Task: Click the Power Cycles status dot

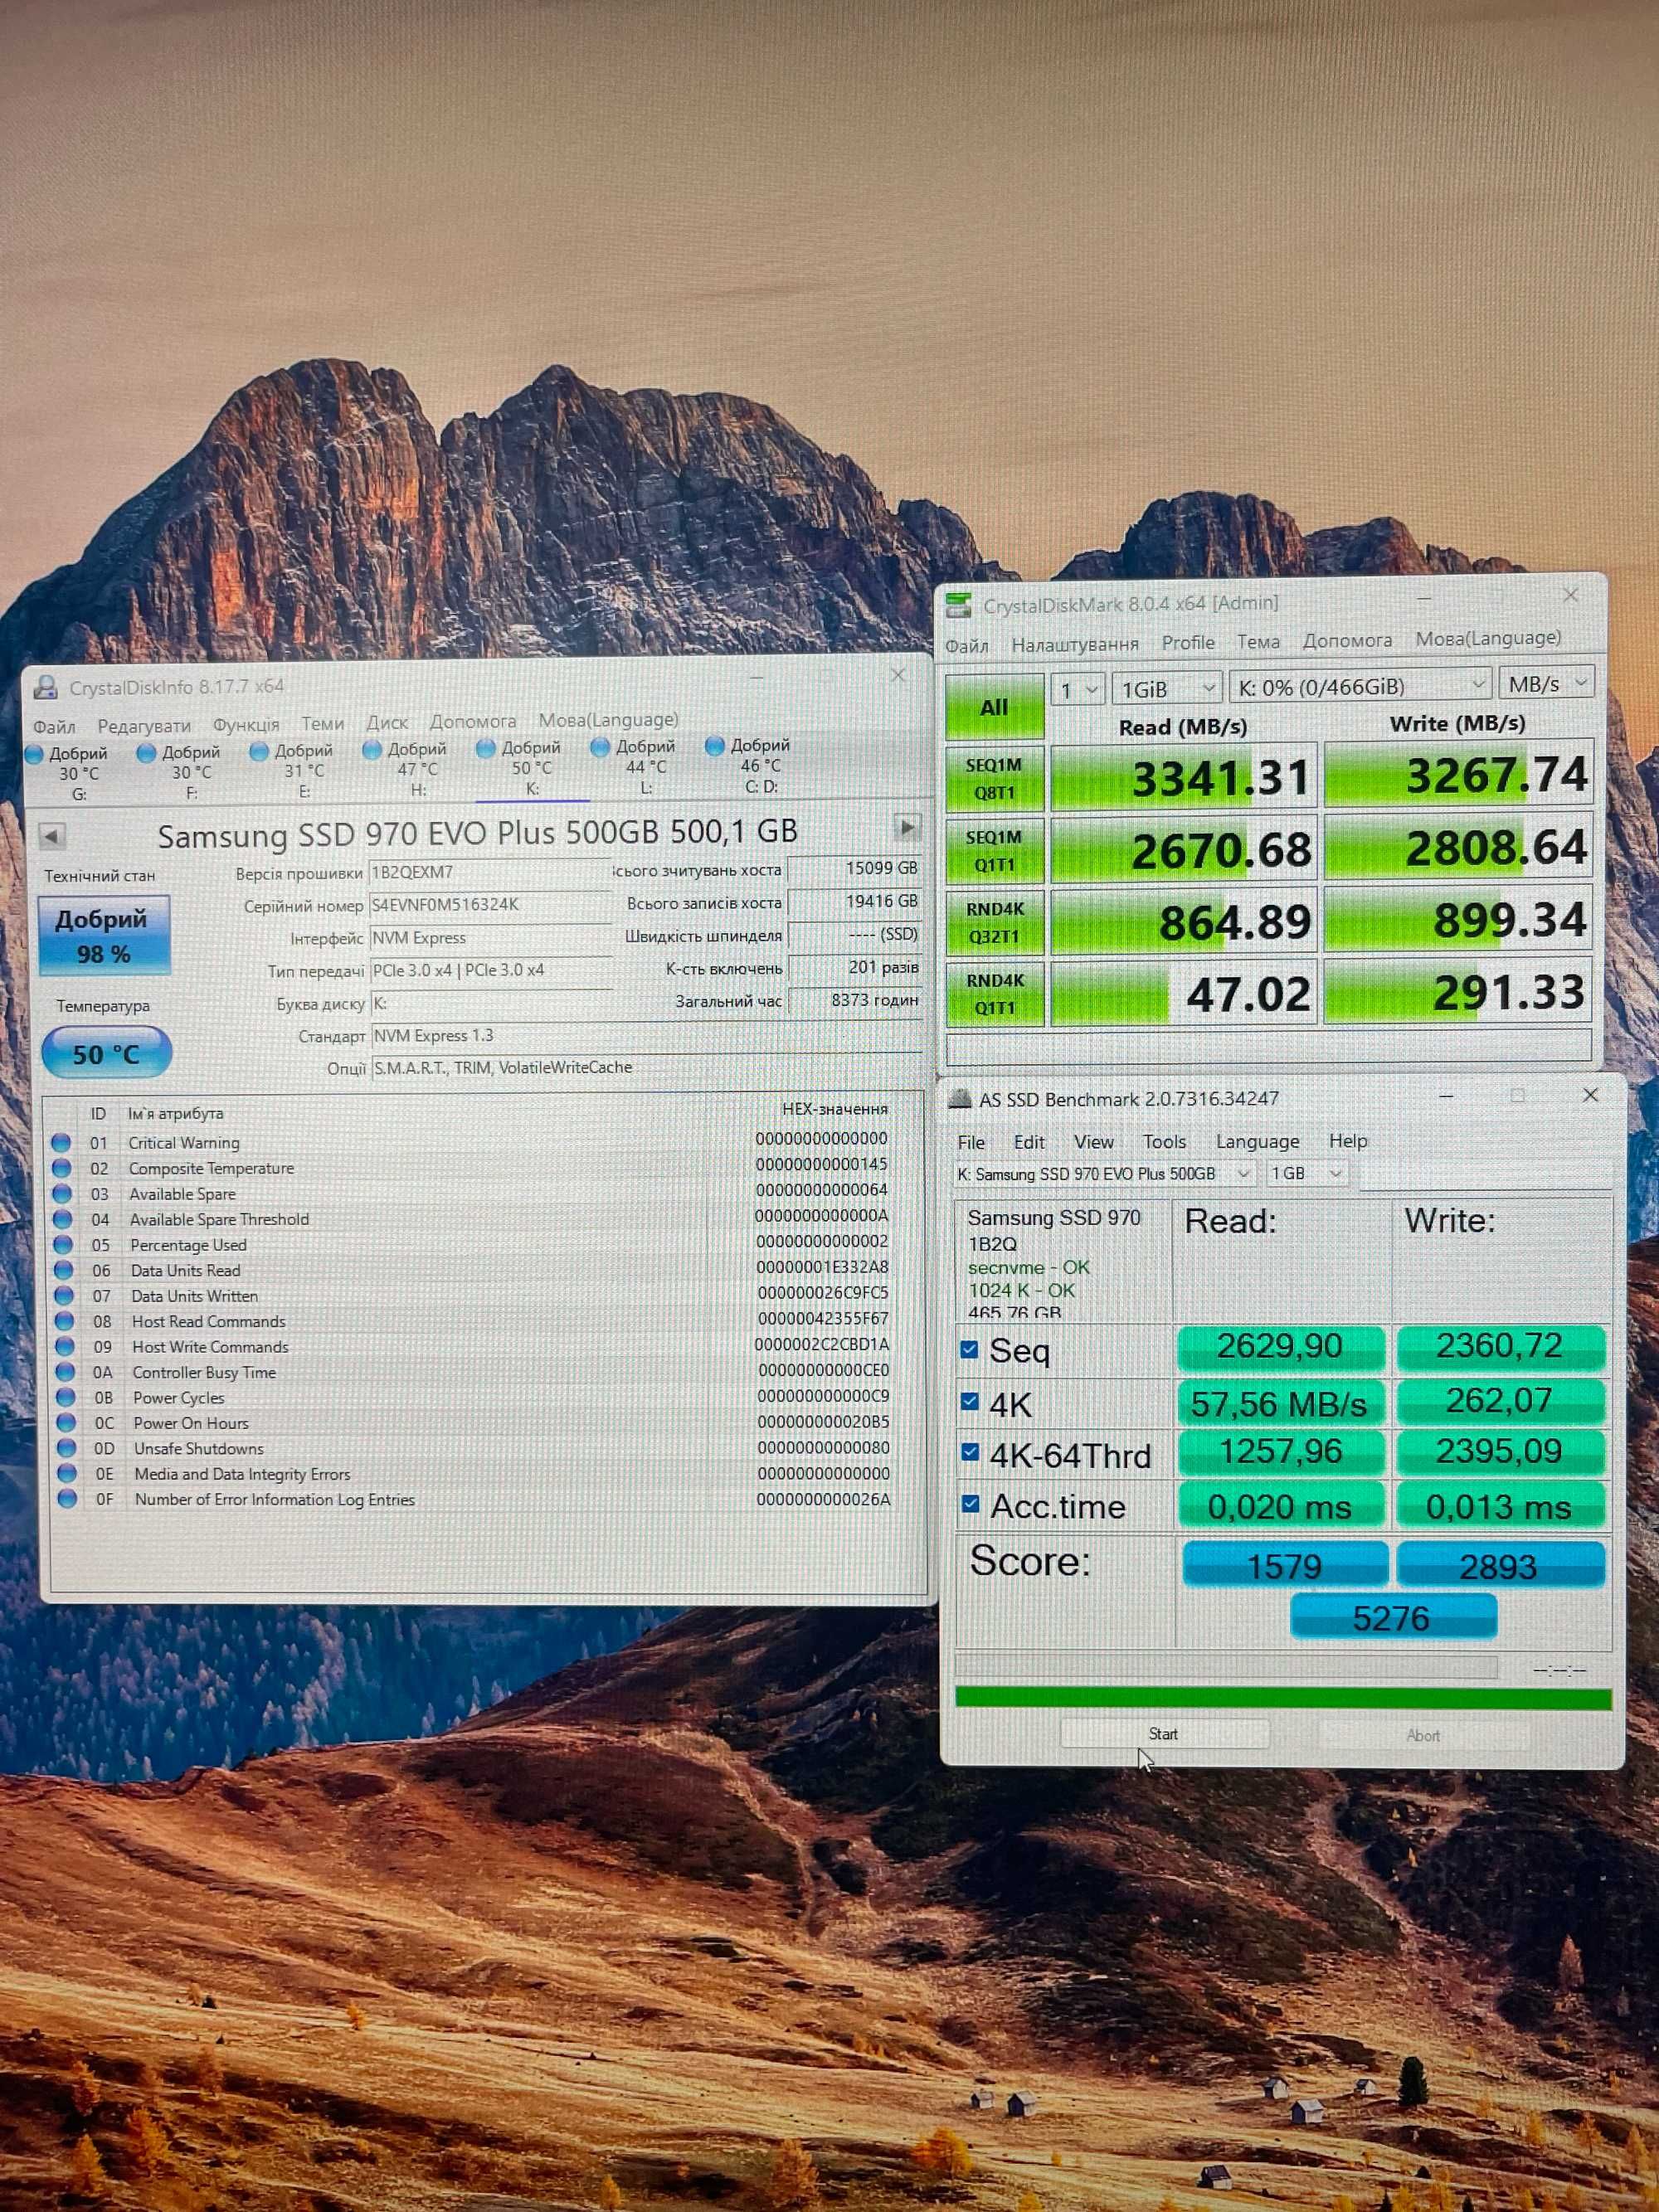Action: click(x=65, y=1397)
